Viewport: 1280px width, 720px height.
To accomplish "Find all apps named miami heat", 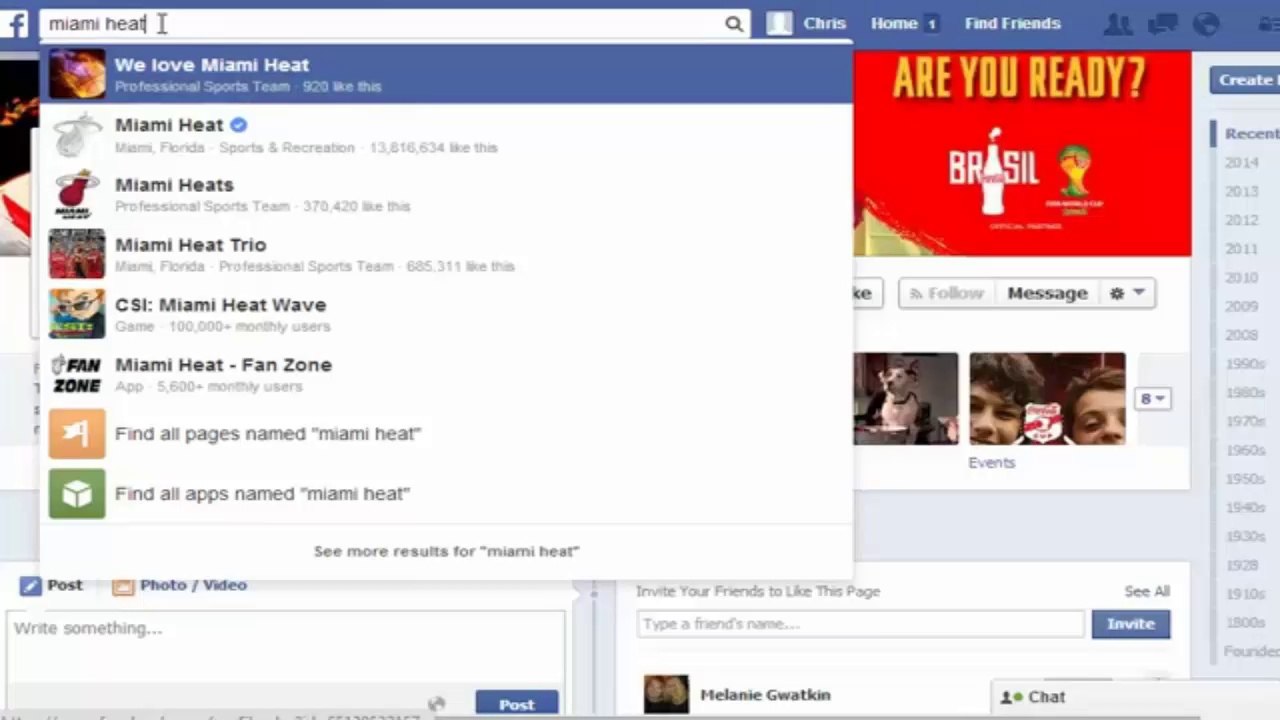I will (446, 494).
